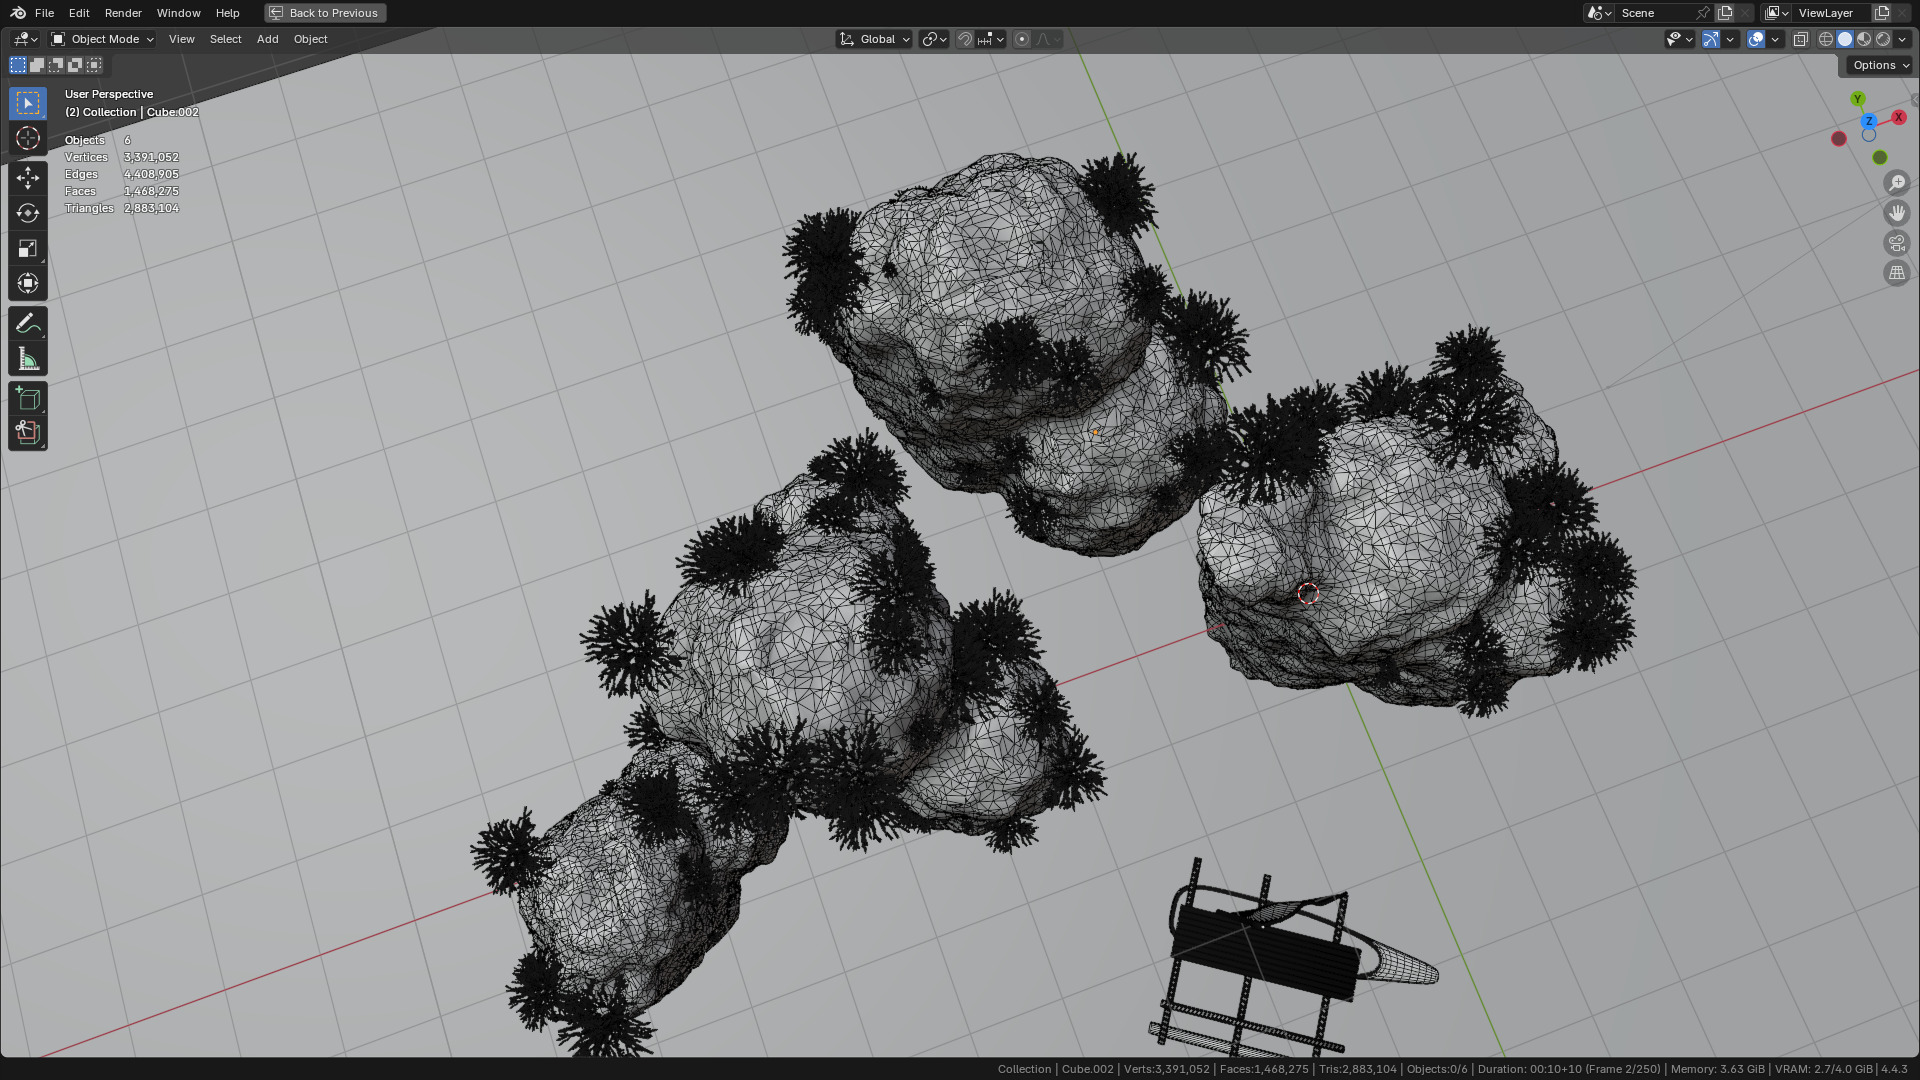The width and height of the screenshot is (1920, 1080).
Task: Toggle proportional editing
Action: [1022, 39]
